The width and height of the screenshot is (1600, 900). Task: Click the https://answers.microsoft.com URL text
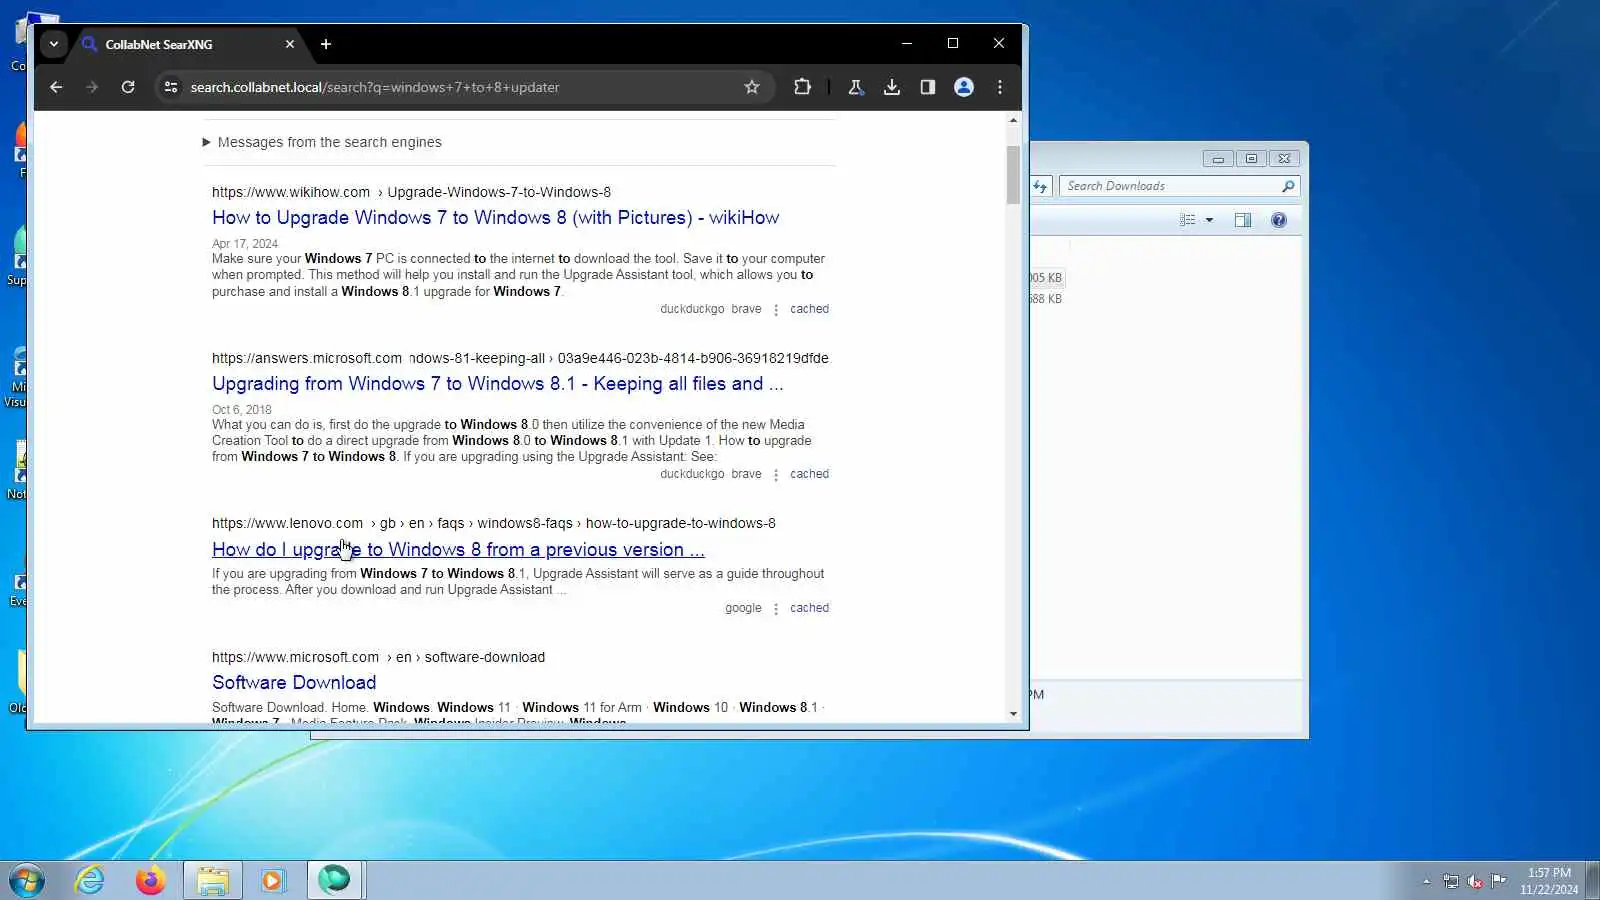[x=307, y=358]
